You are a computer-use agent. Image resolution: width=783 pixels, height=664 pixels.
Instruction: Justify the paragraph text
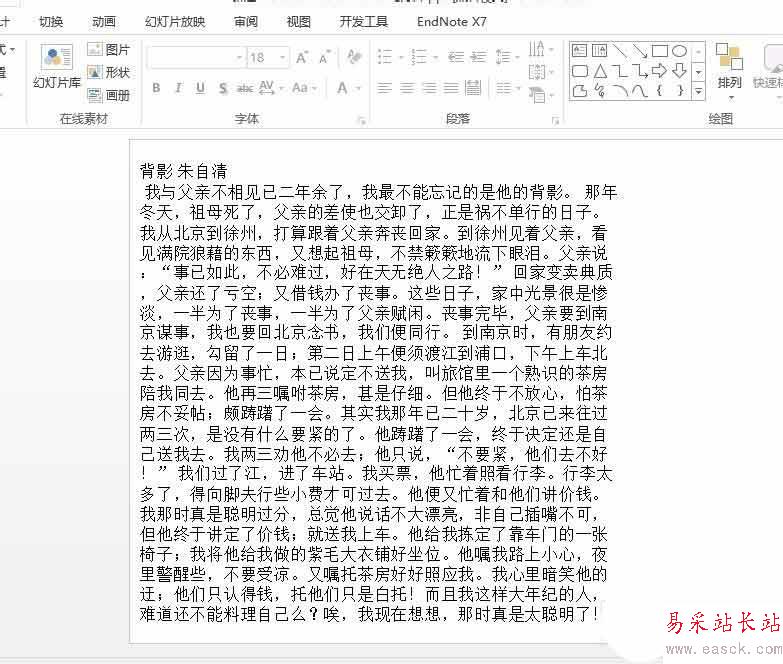pos(451,88)
